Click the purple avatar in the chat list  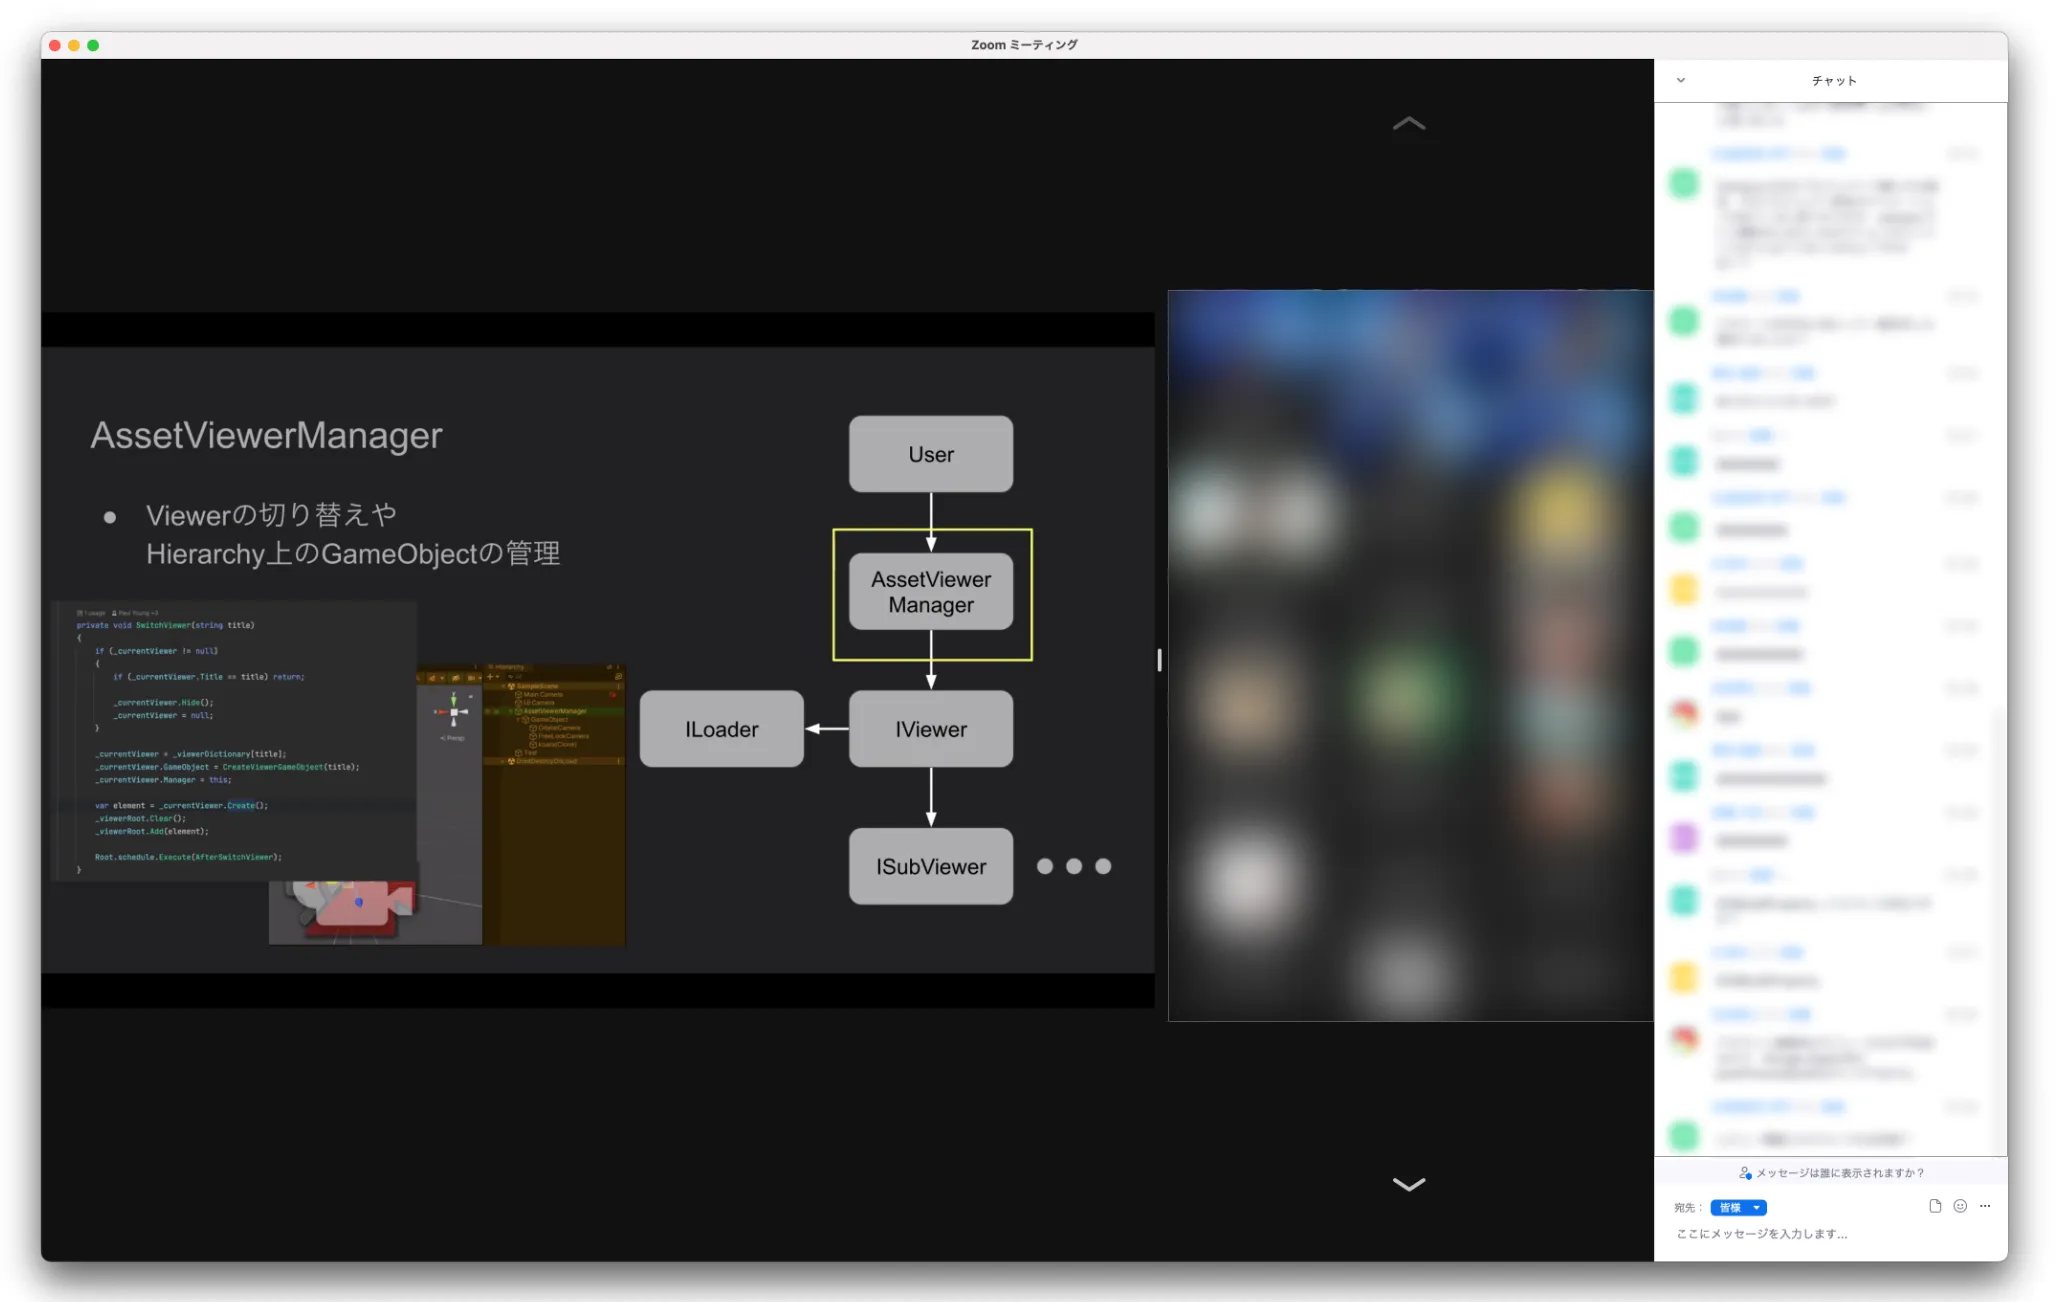coord(1684,837)
